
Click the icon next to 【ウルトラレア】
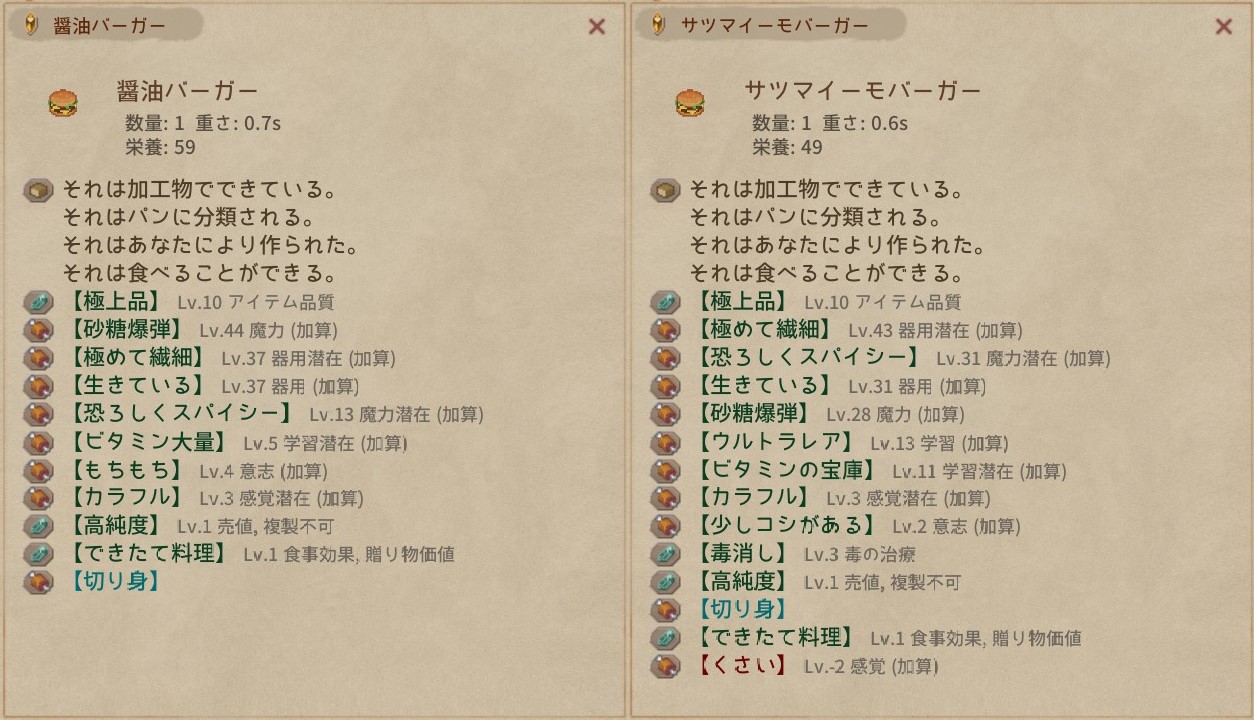click(666, 442)
